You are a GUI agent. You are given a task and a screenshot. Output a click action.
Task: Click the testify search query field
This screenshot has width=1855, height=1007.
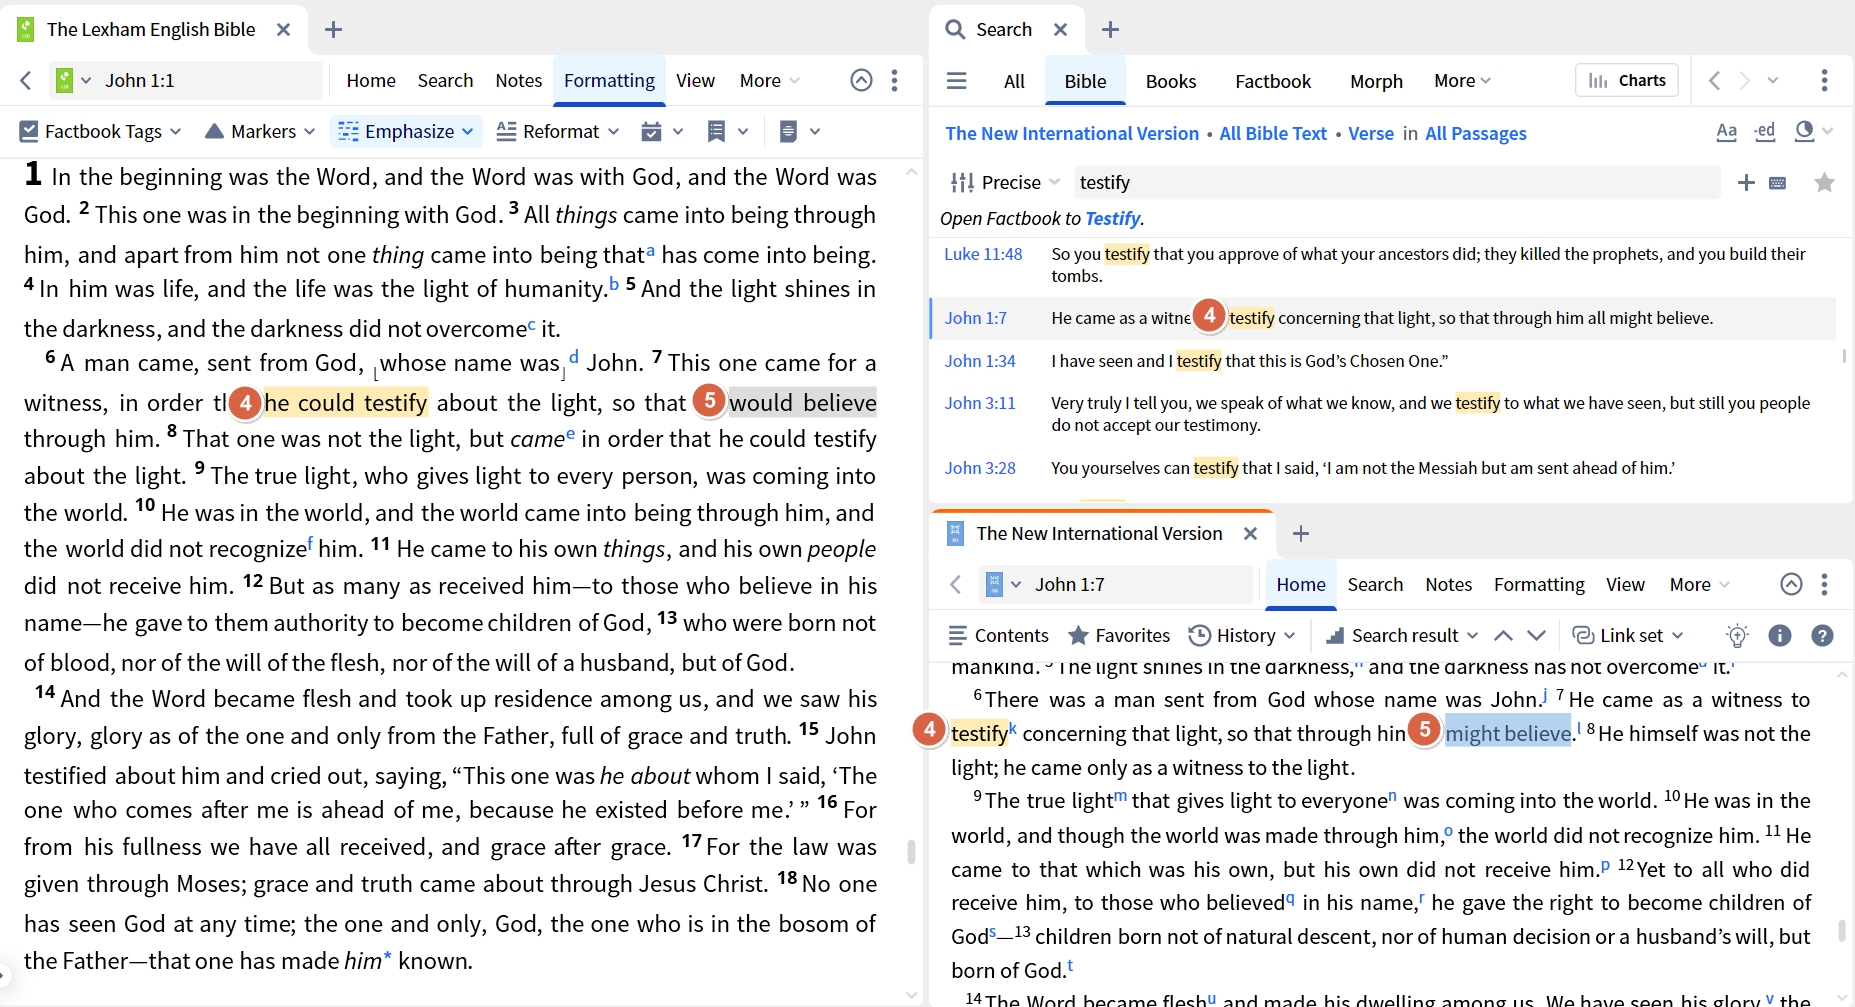[1396, 182]
